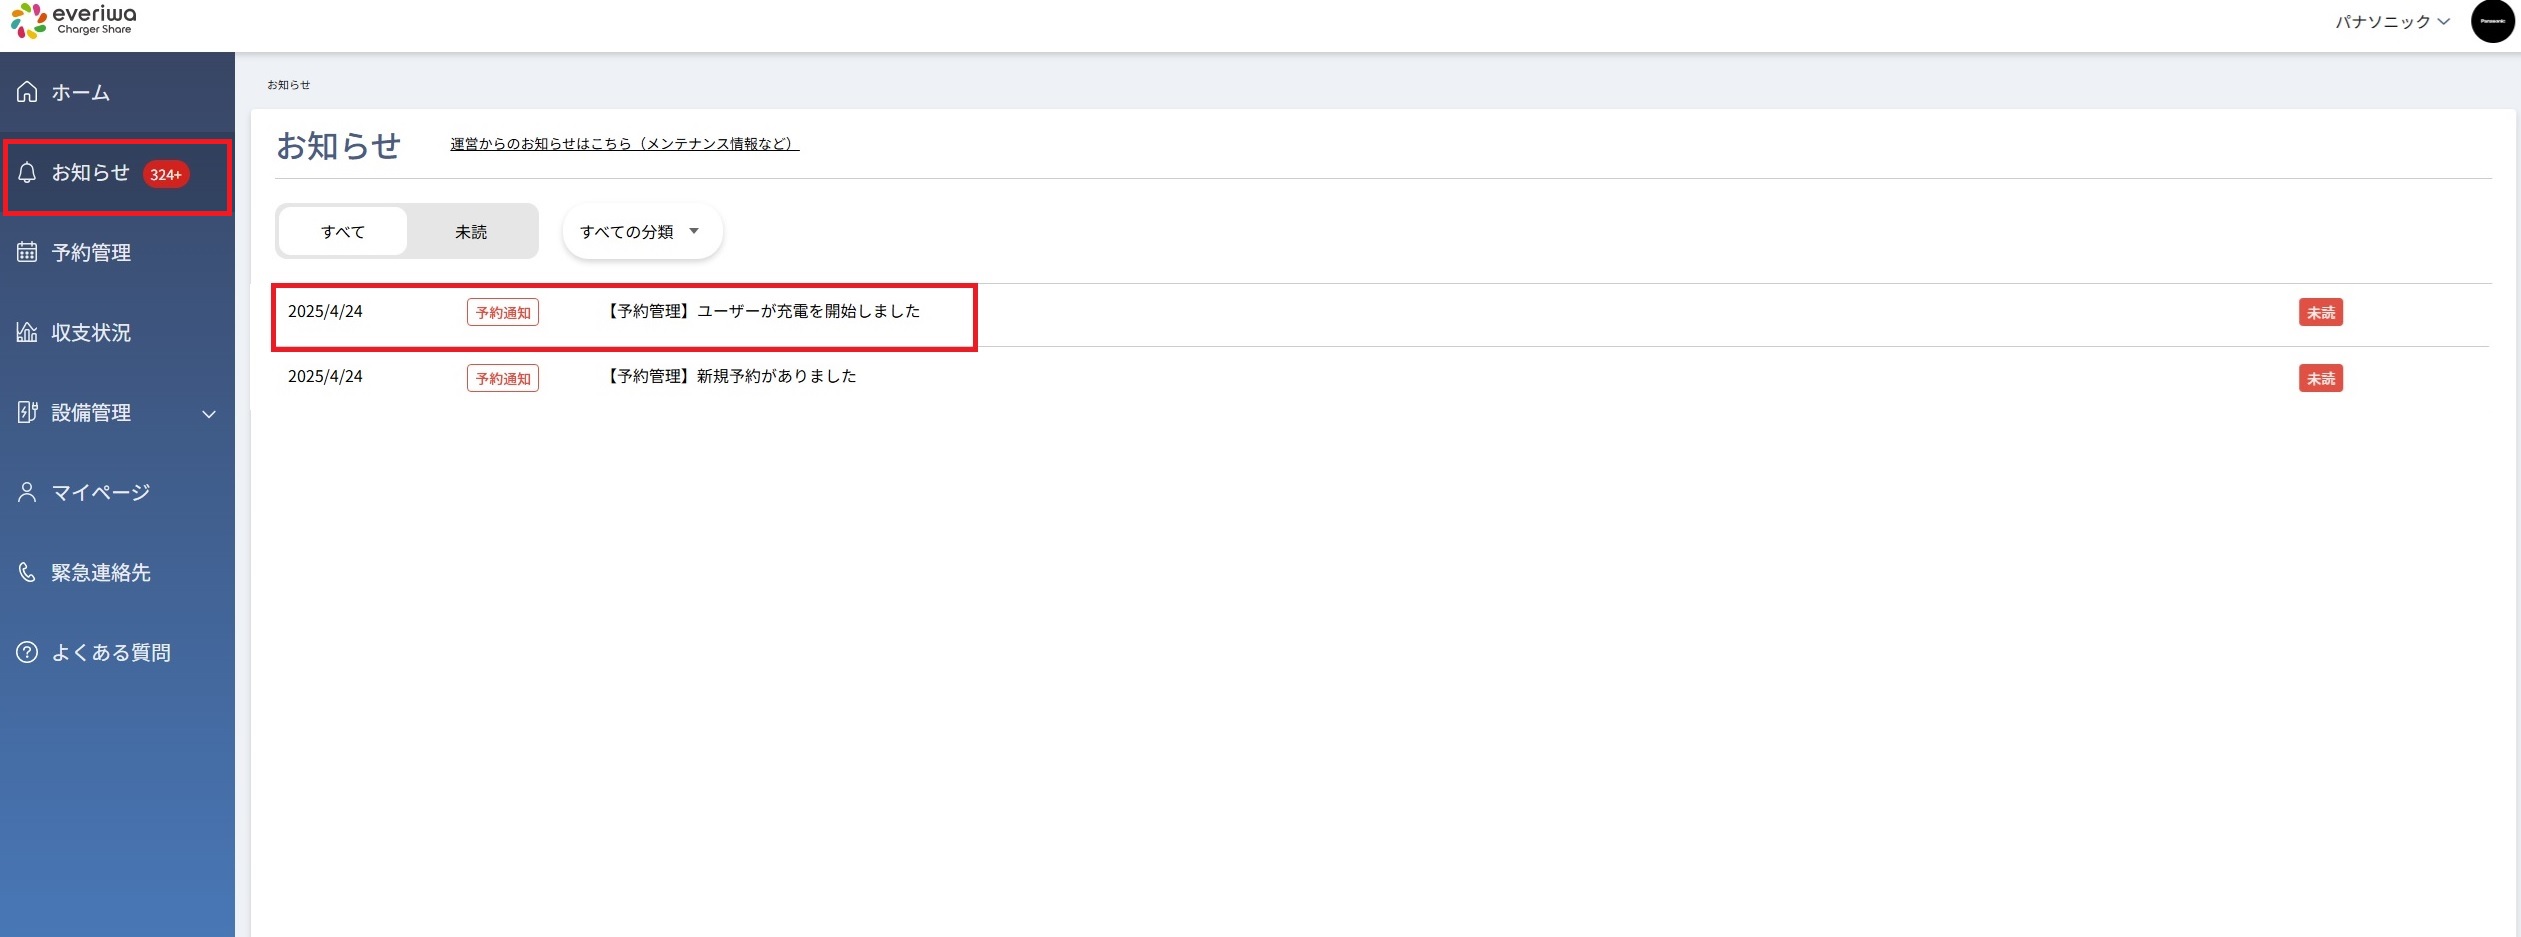Image resolution: width=2521 pixels, height=937 pixels.
Task: Click the bell notification icon
Action: pyautogui.click(x=27, y=173)
